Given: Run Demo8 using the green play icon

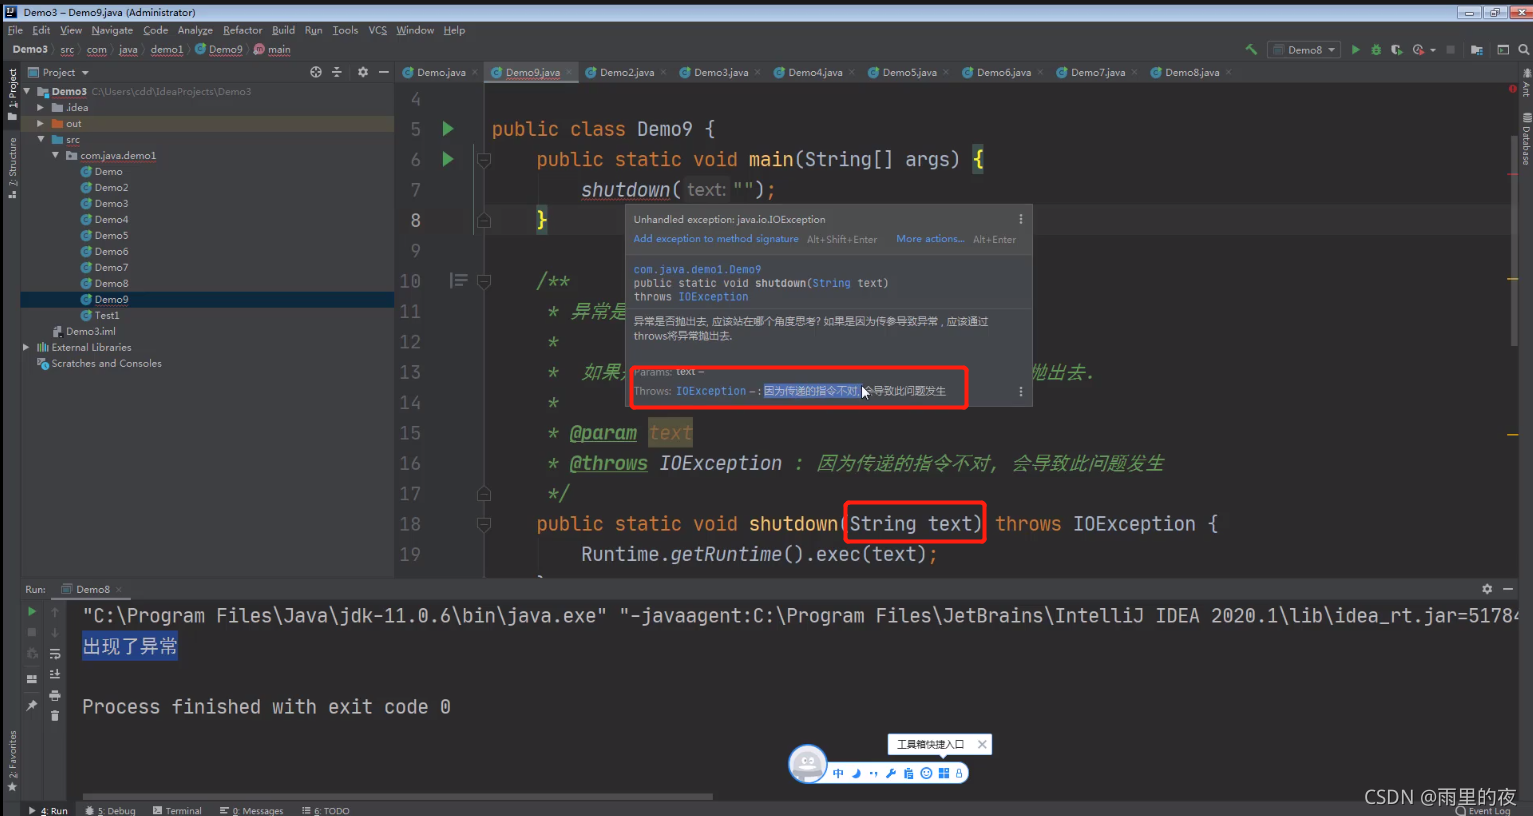Looking at the screenshot, I should (1355, 49).
